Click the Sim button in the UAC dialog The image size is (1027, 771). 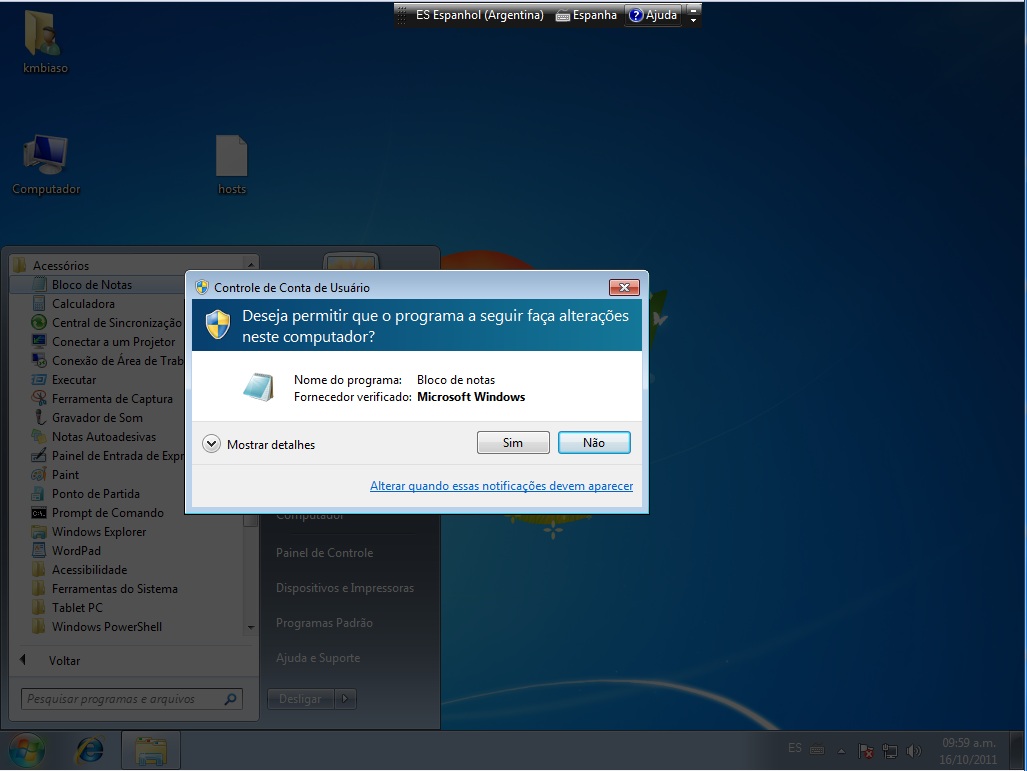tap(513, 443)
